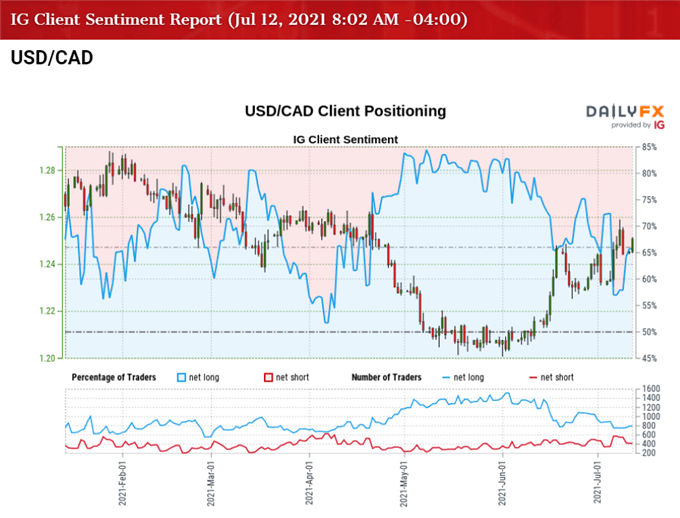The width and height of the screenshot is (680, 518).
Task: Click the net short label beside red square
Action: [293, 377]
